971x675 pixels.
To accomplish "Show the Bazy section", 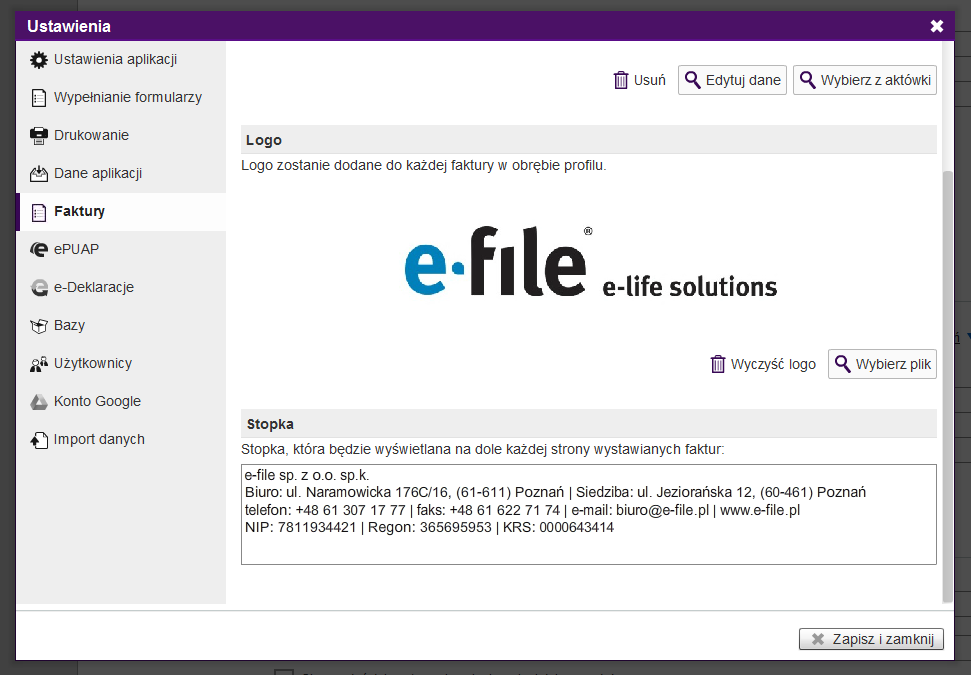I will tap(121, 325).
